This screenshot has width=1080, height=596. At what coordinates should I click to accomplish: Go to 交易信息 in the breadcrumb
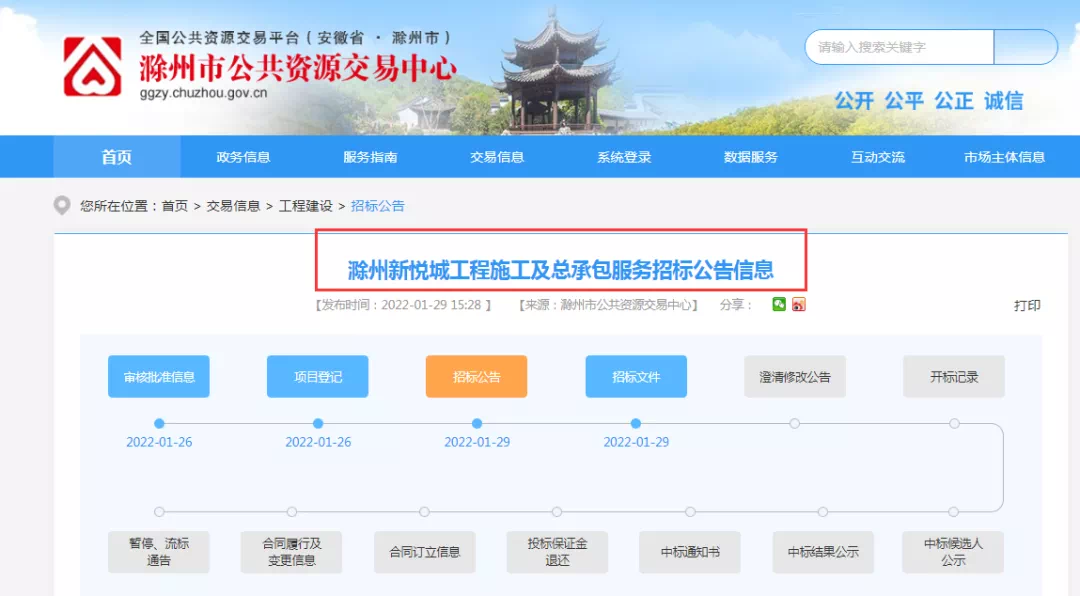click(x=233, y=206)
